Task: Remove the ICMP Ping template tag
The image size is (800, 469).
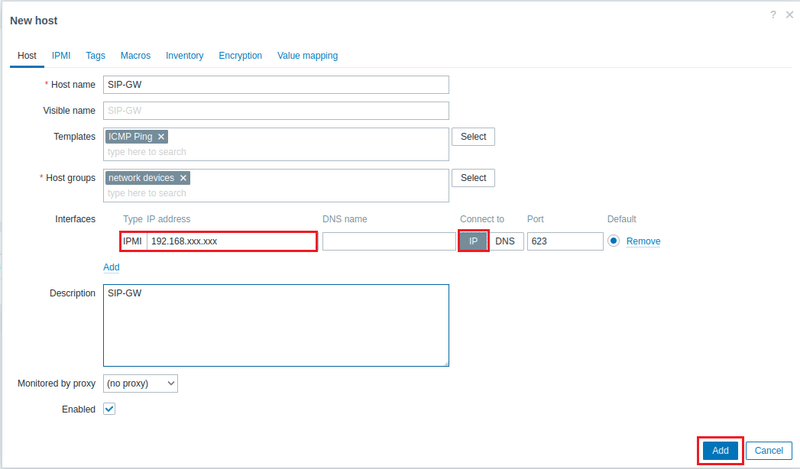Action: (x=161, y=137)
